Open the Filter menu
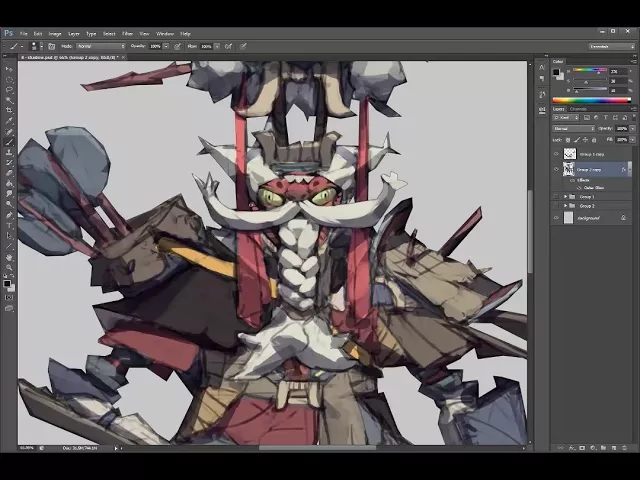 pyautogui.click(x=127, y=34)
